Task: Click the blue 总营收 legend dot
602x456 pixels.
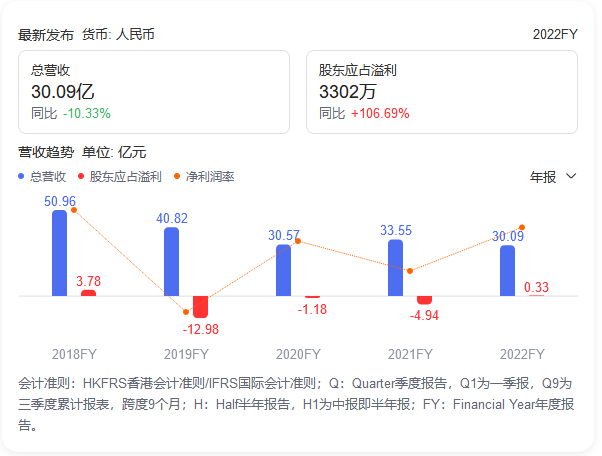Action: pyautogui.click(x=22, y=177)
